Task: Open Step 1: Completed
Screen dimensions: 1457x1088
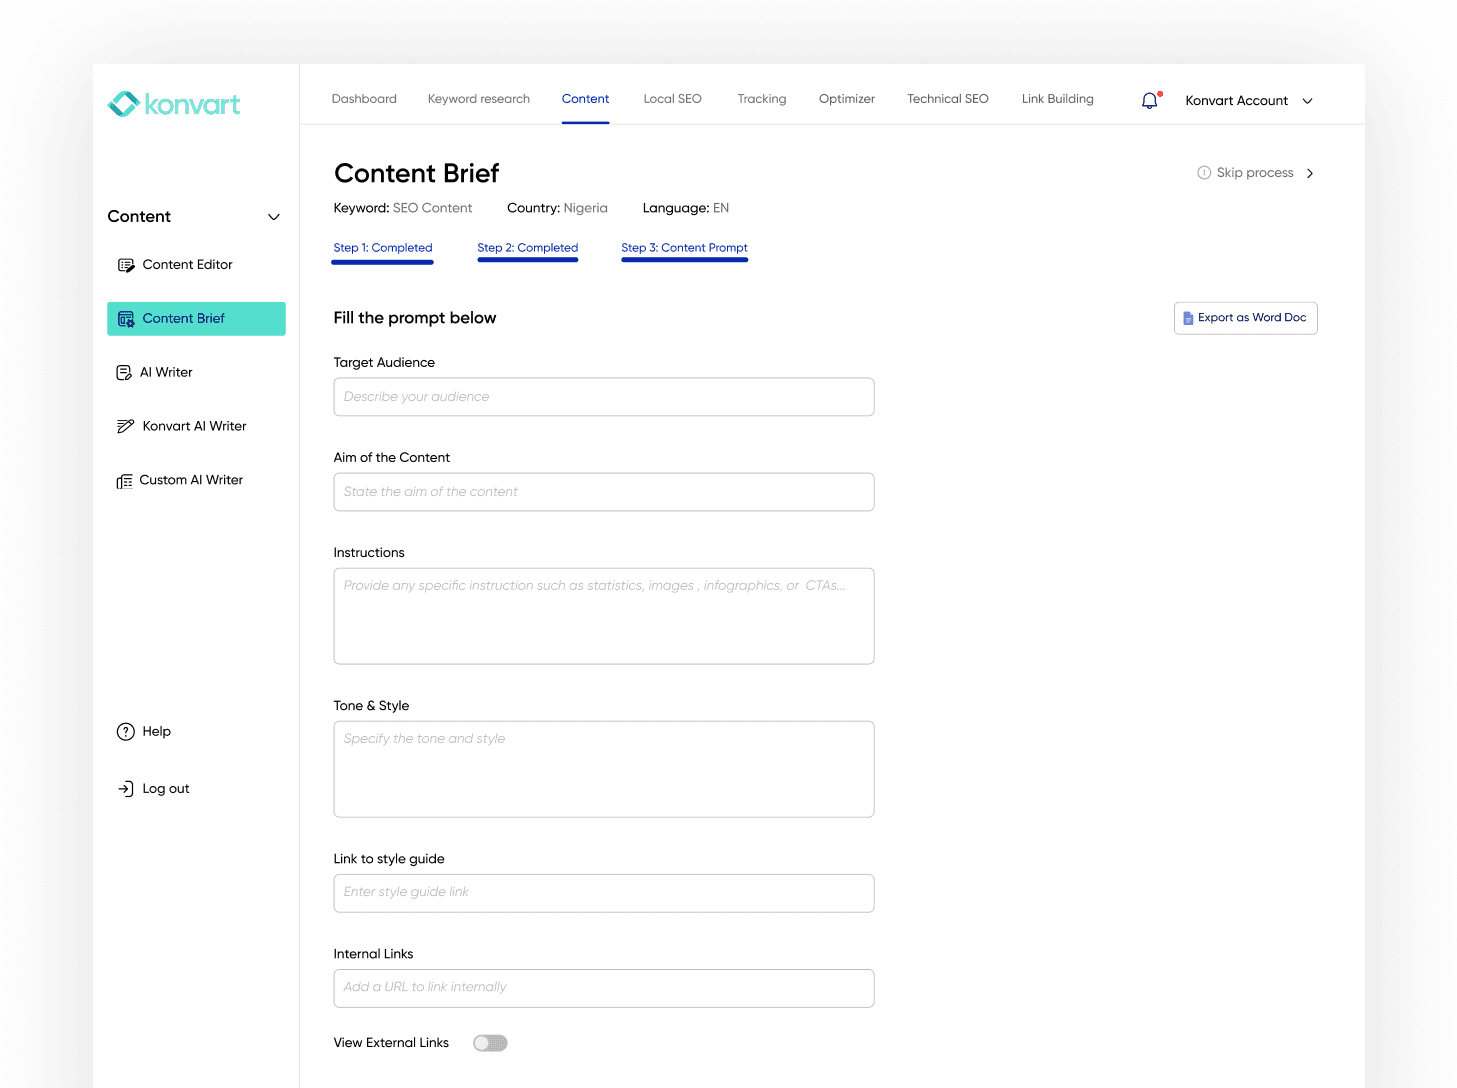Action: 382,247
